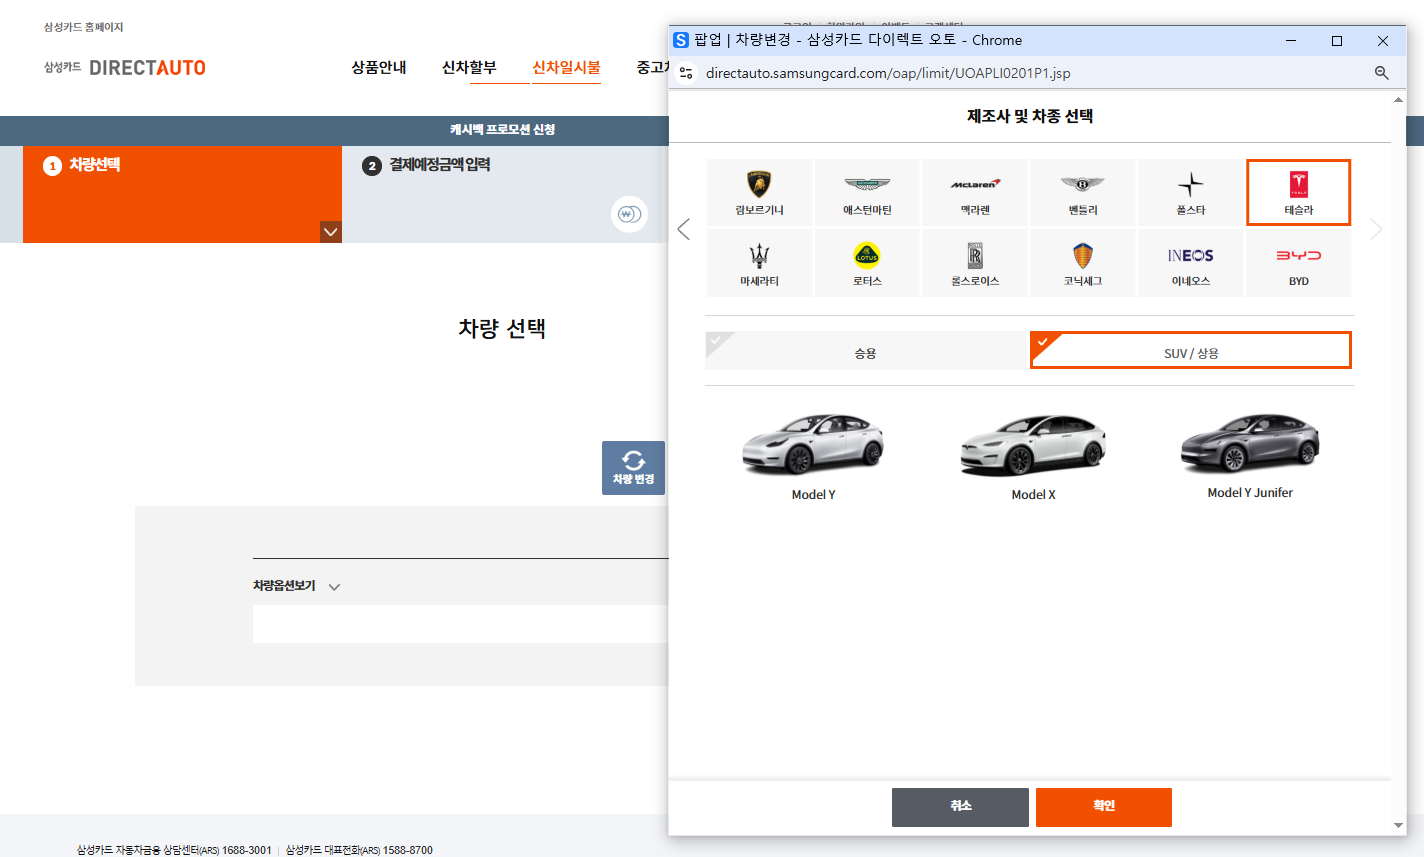Choose the Model X car thumbnail

[1033, 456]
